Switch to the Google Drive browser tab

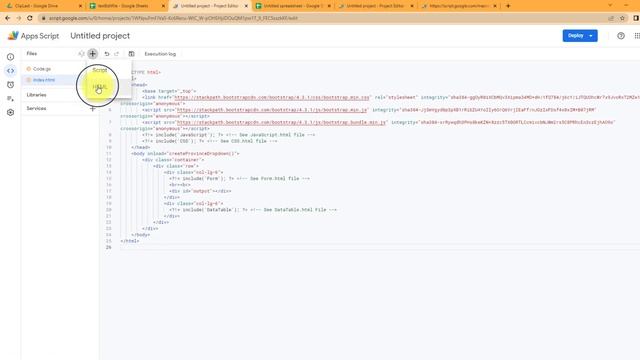pyautogui.click(x=42, y=6)
